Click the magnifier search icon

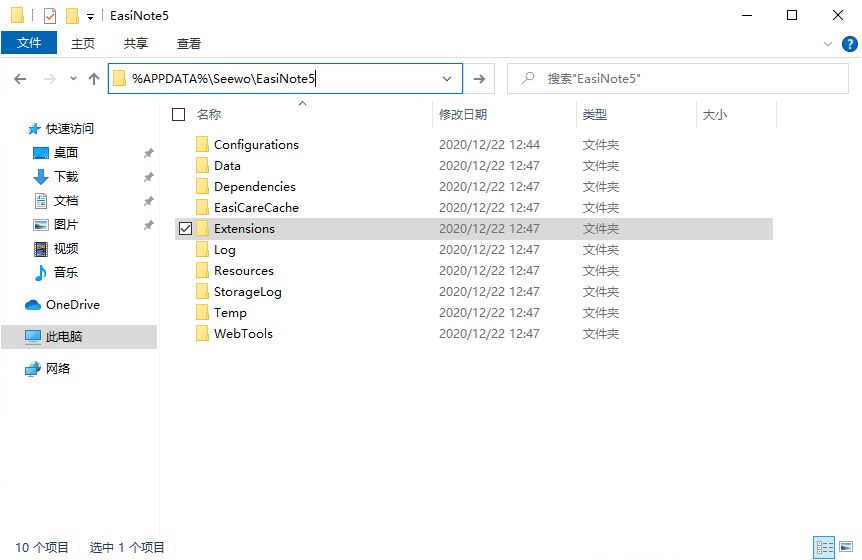[528, 78]
